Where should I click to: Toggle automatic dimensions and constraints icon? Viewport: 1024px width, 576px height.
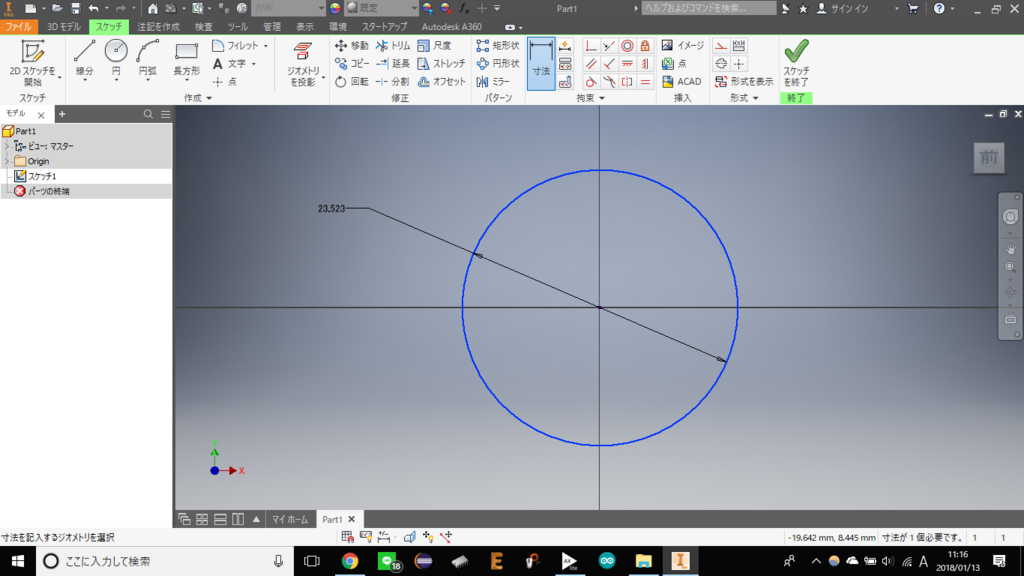(x=565, y=46)
